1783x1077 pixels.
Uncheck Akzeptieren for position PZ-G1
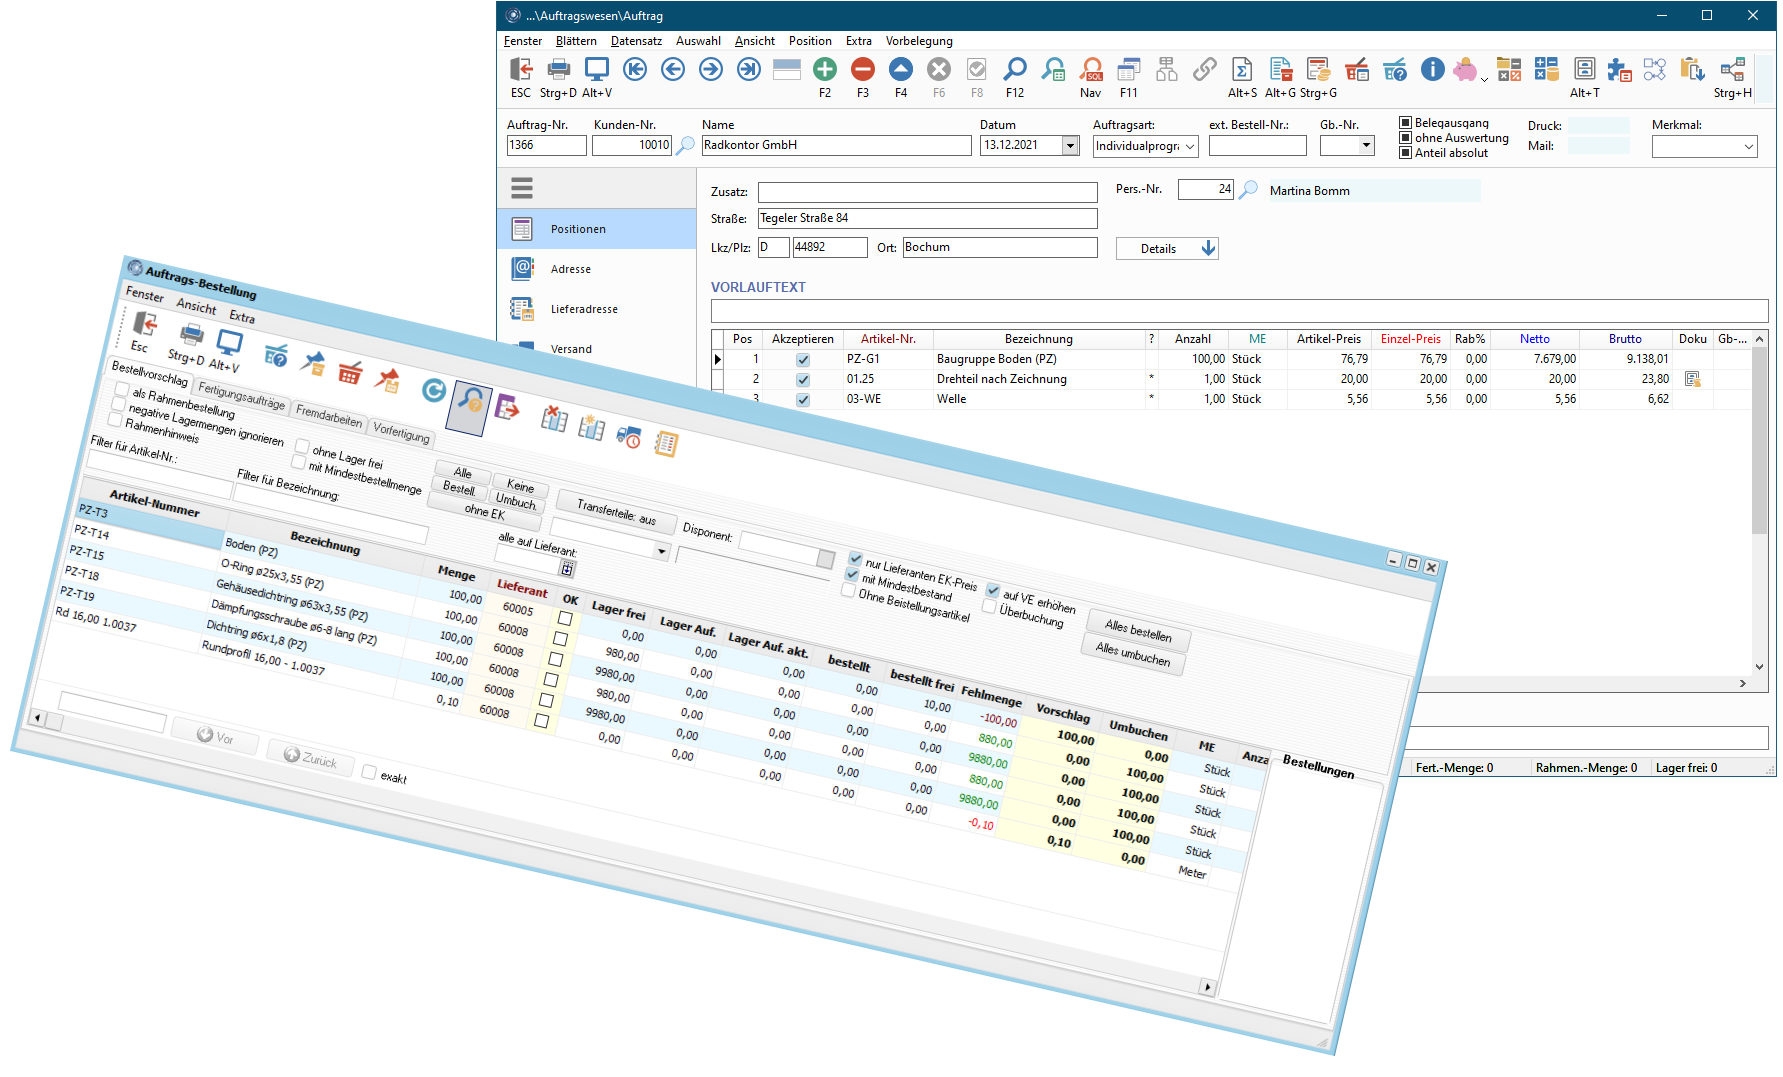coord(803,360)
